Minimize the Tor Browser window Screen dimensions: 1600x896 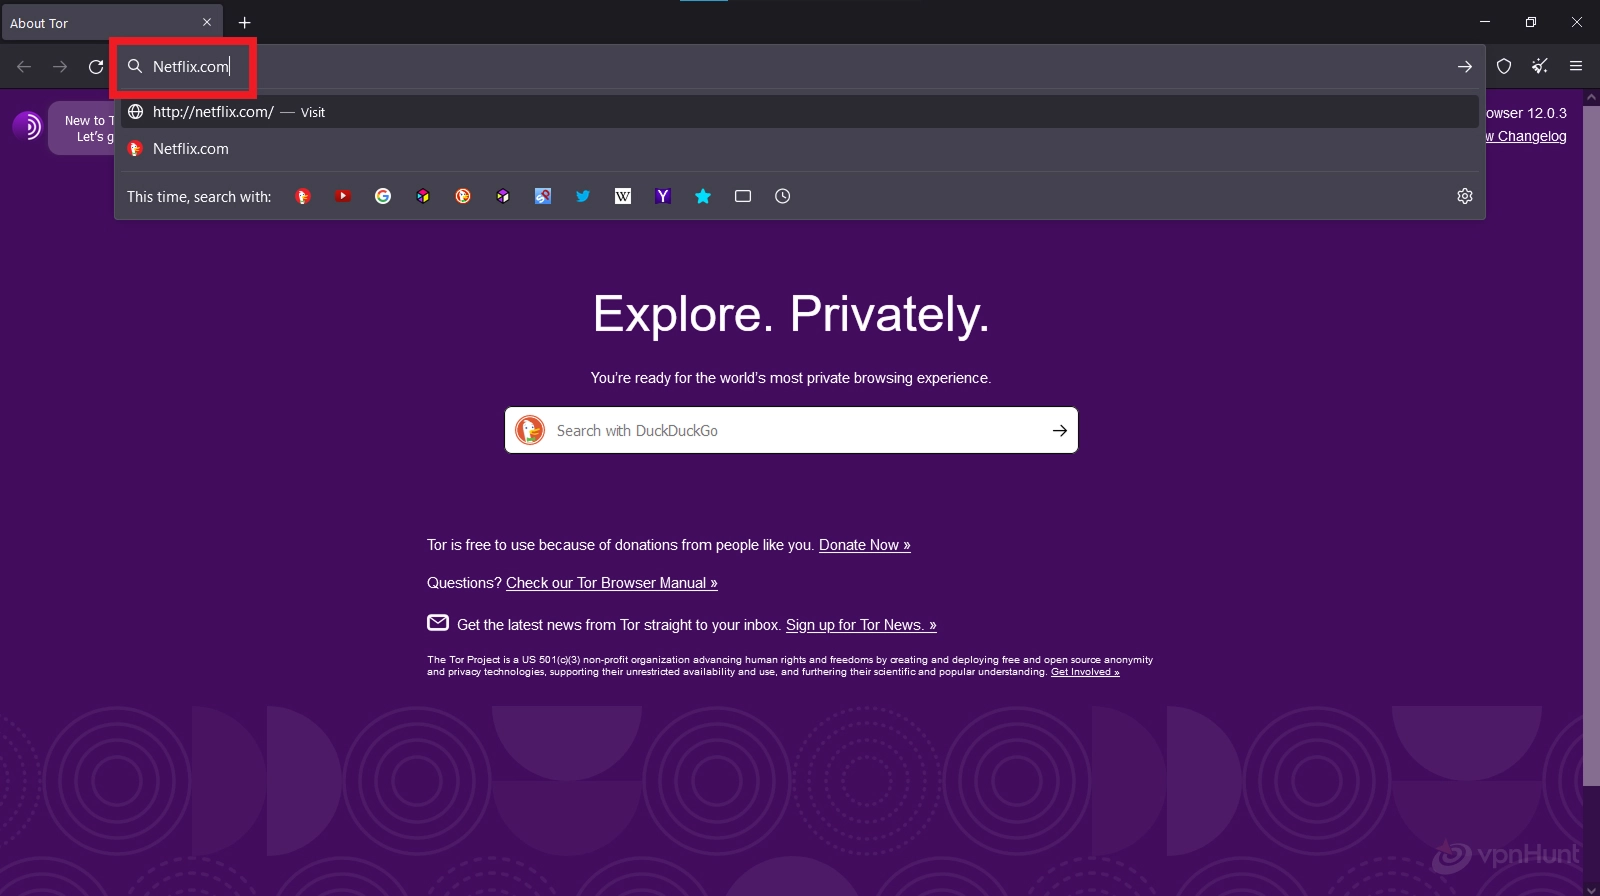(1485, 22)
